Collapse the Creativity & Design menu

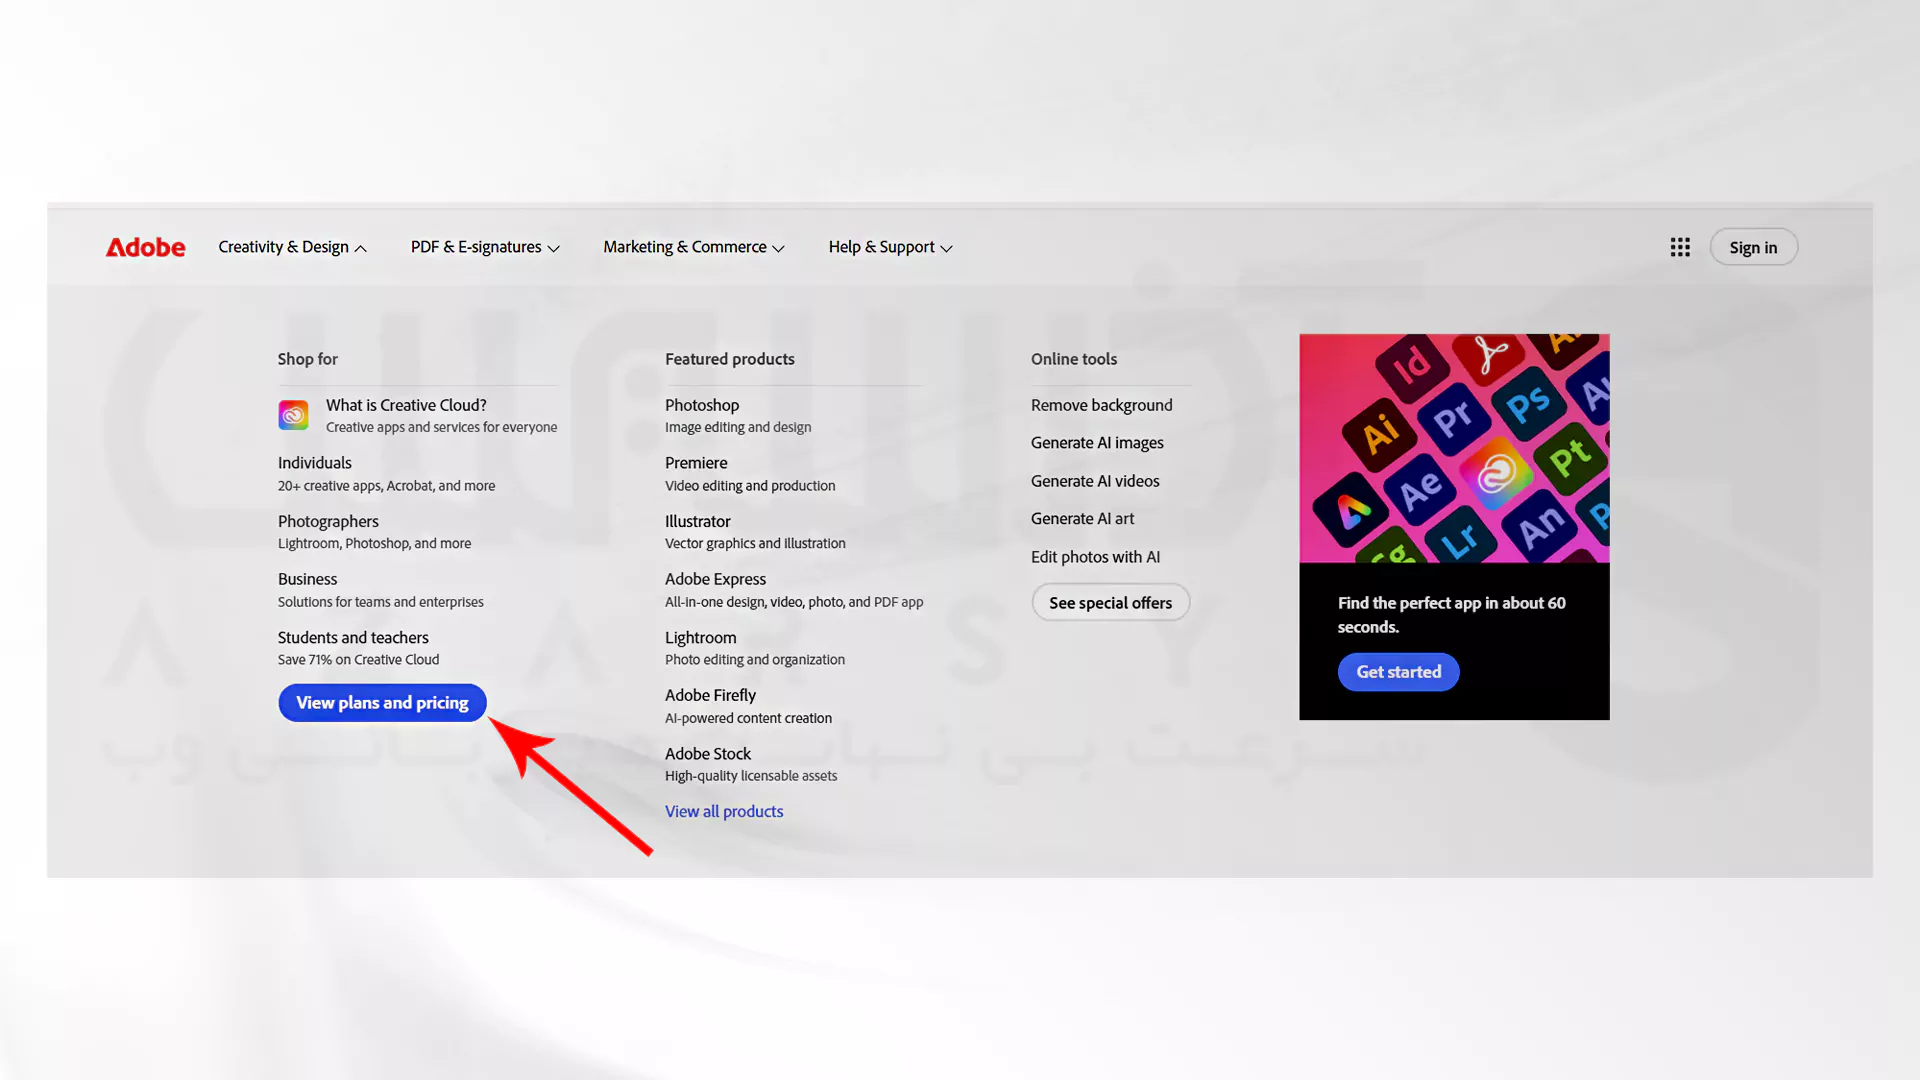coord(292,247)
